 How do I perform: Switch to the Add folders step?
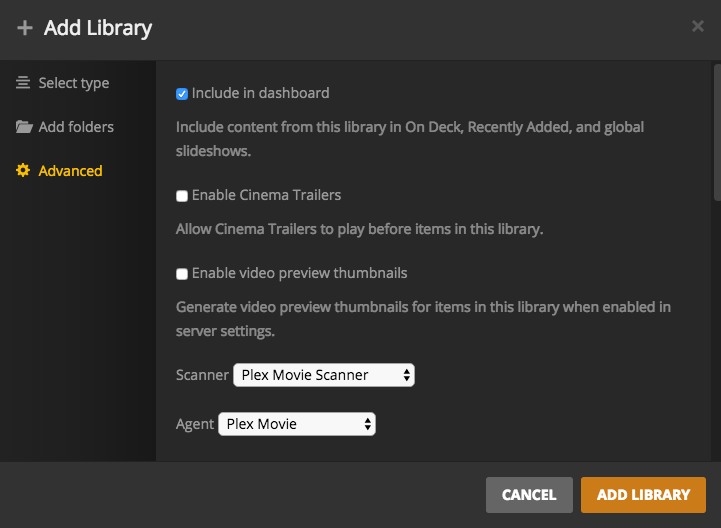pos(76,127)
